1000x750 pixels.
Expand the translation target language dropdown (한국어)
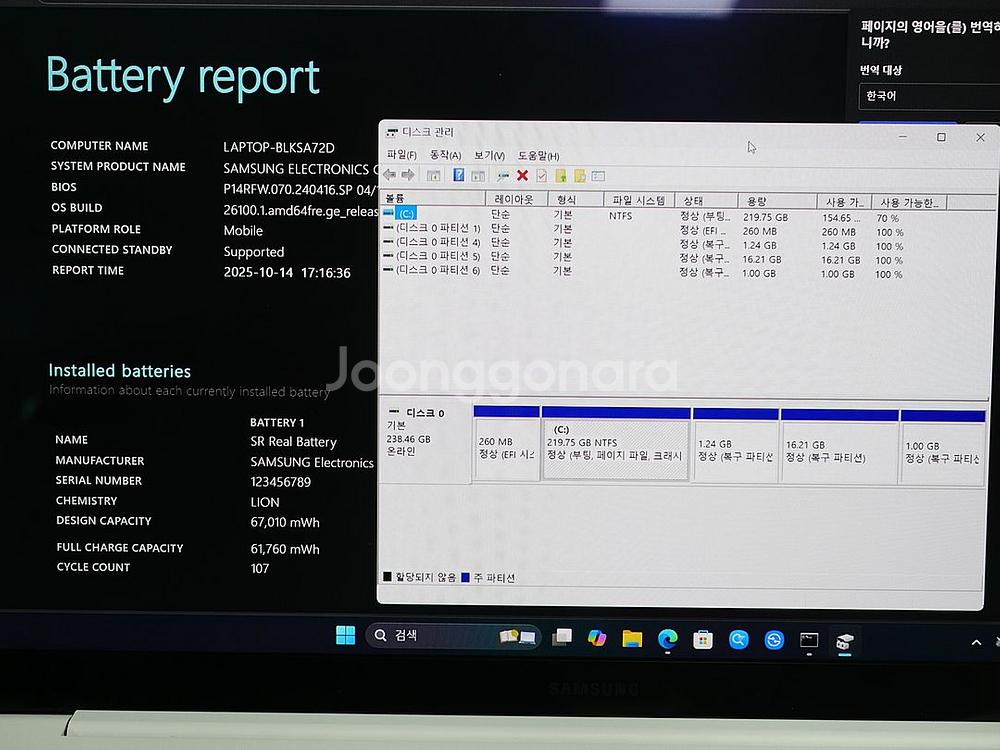(x=928, y=96)
